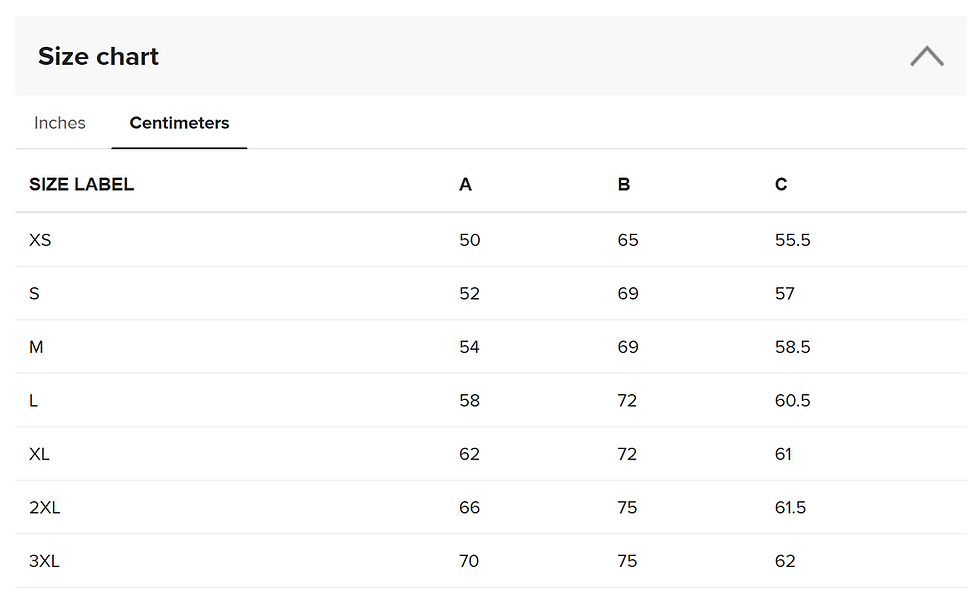The width and height of the screenshot is (980, 597).
Task: Click the column B header
Action: tap(624, 184)
